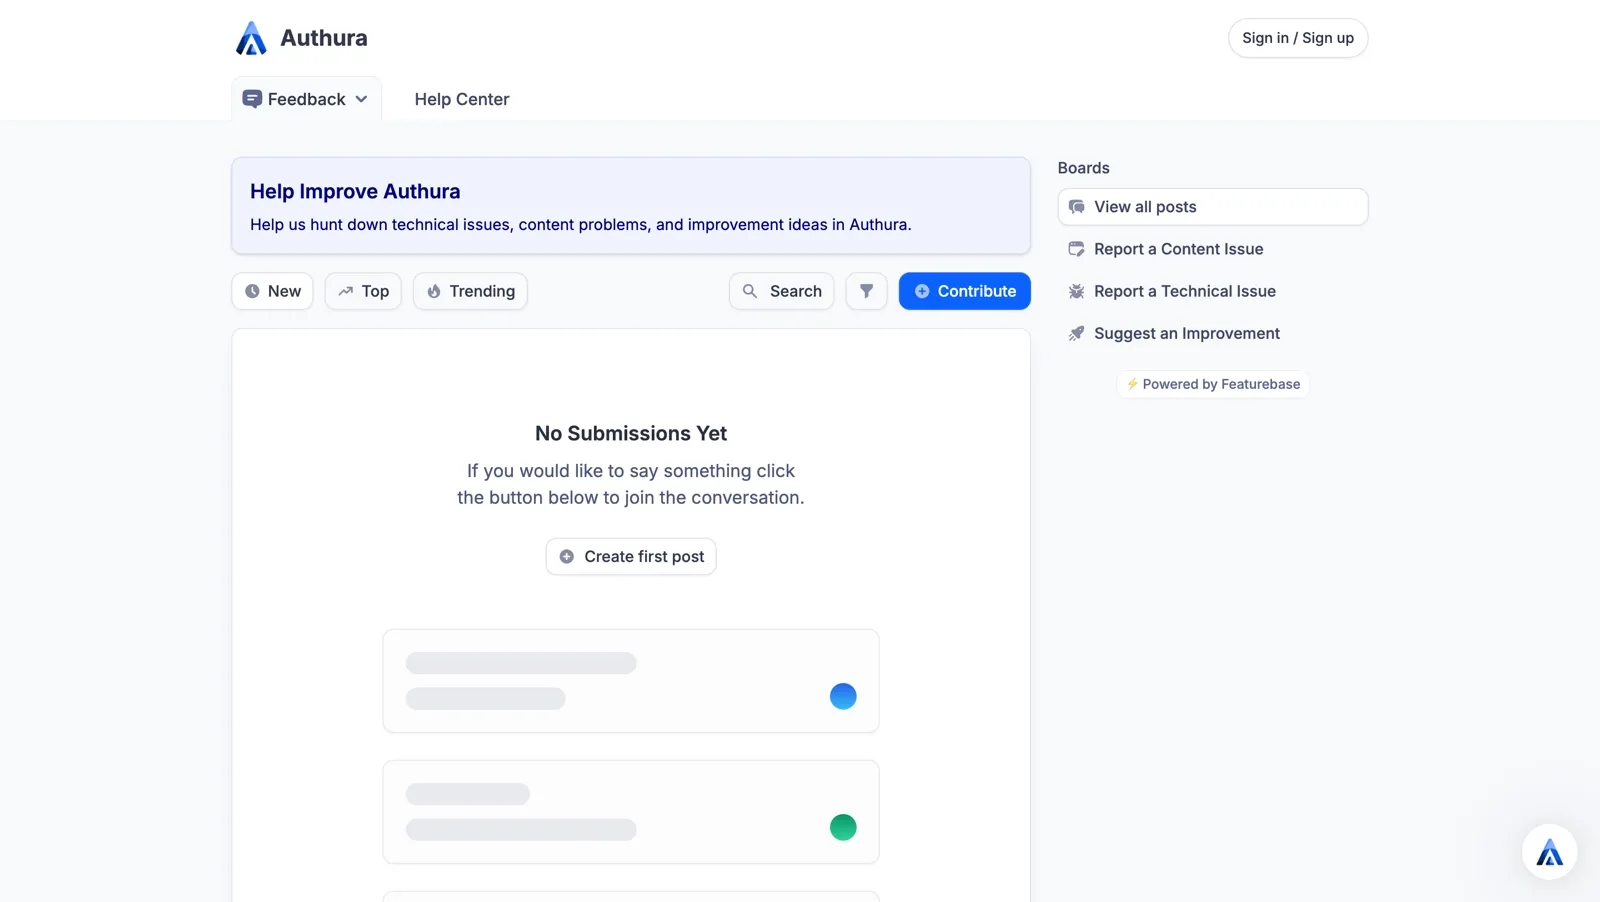Open Suggest an Improvement board
Image resolution: width=1600 pixels, height=902 pixels.
[1213, 333]
